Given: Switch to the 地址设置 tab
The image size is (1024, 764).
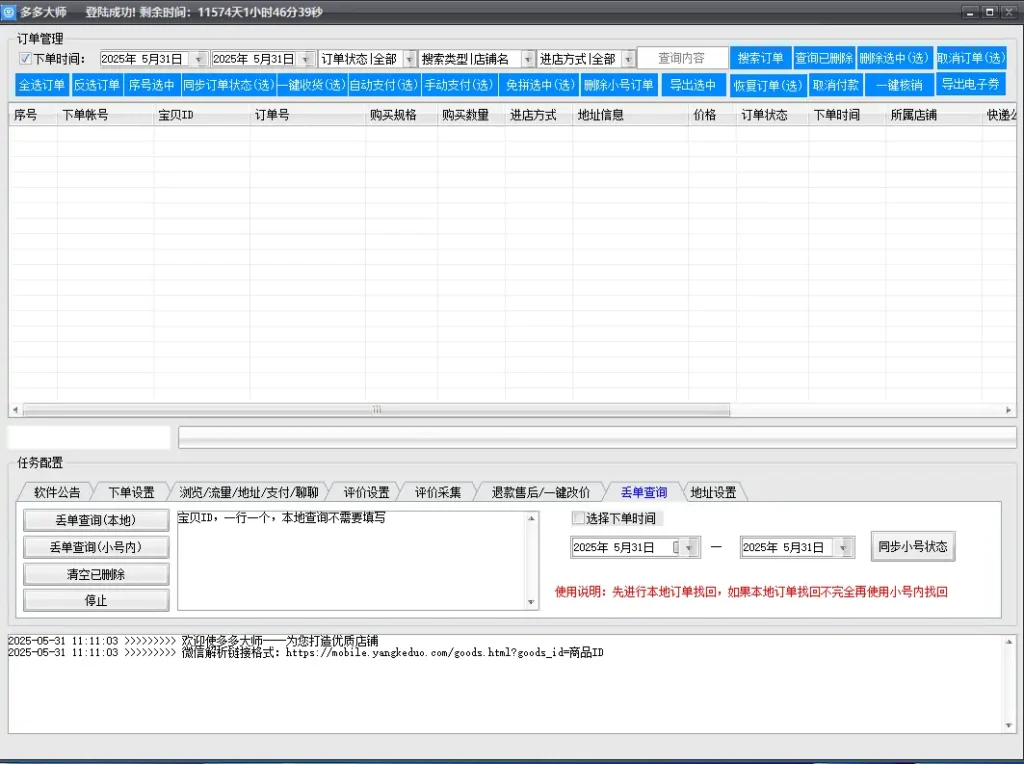Looking at the screenshot, I should [x=713, y=492].
